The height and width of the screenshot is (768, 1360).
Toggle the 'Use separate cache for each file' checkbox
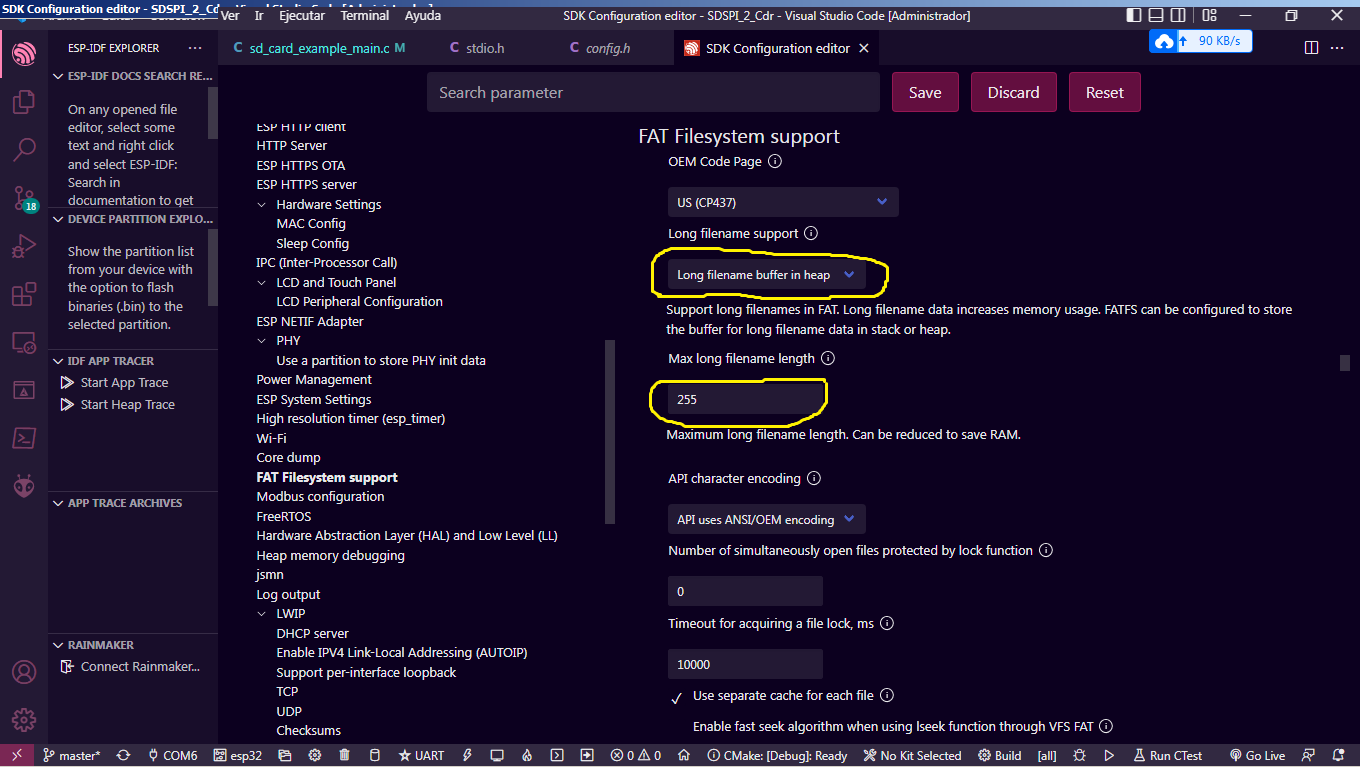tap(677, 696)
